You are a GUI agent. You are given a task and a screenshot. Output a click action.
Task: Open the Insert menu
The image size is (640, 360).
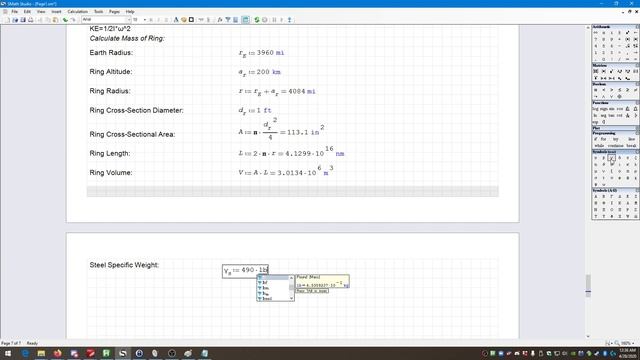click(x=56, y=12)
